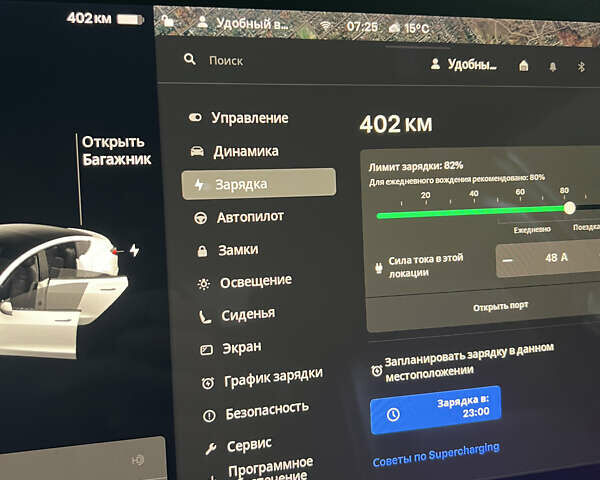Open the Сиденья menu section
The height and width of the screenshot is (480, 600).
pos(237,315)
